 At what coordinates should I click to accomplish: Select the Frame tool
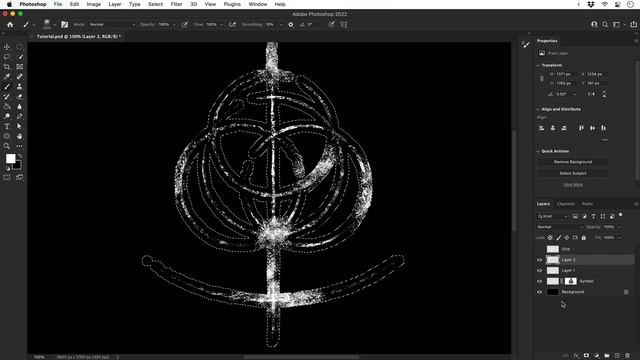[20, 67]
